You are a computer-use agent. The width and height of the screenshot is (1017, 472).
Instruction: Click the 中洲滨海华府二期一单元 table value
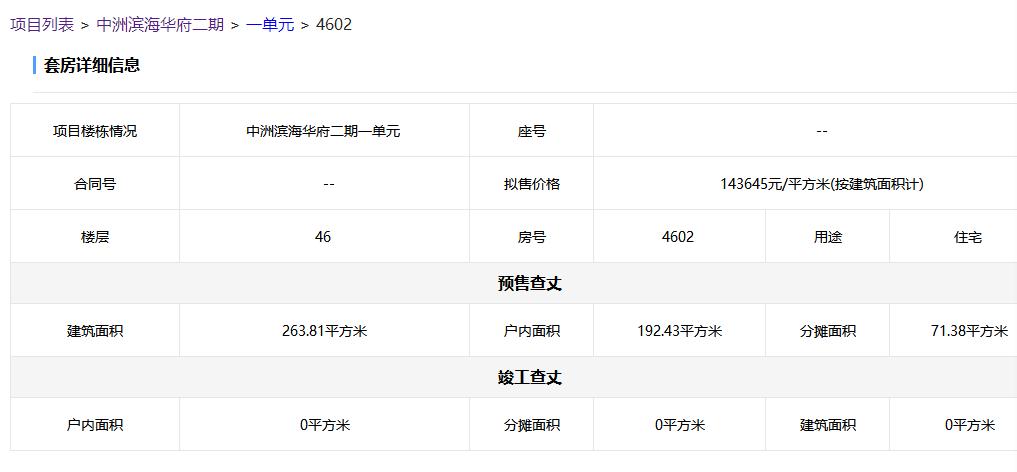click(323, 131)
